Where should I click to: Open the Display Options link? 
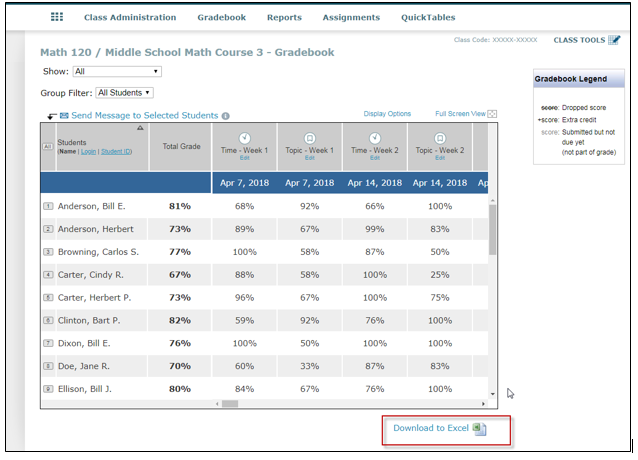387,114
